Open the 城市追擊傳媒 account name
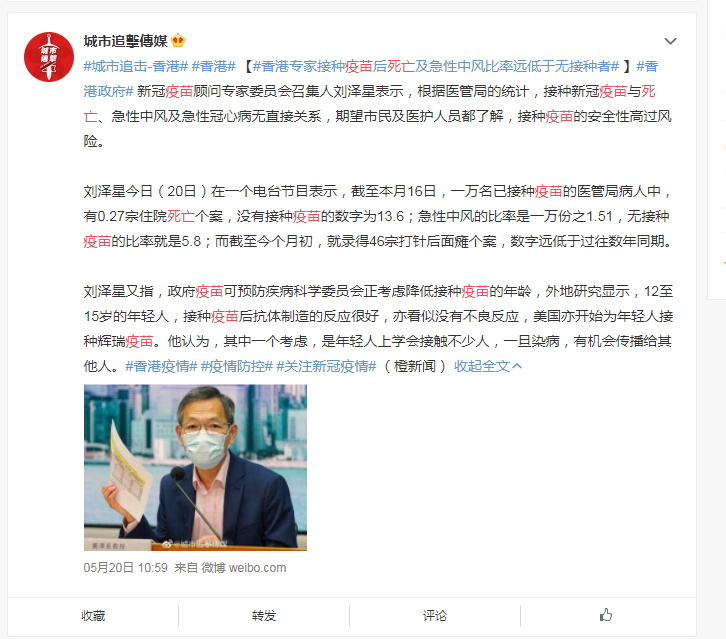The height and width of the screenshot is (639, 726). click(125, 41)
